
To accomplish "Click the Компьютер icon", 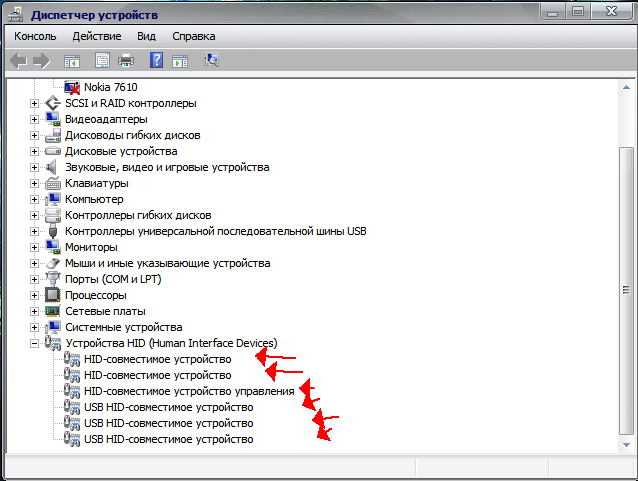I will (x=53, y=199).
